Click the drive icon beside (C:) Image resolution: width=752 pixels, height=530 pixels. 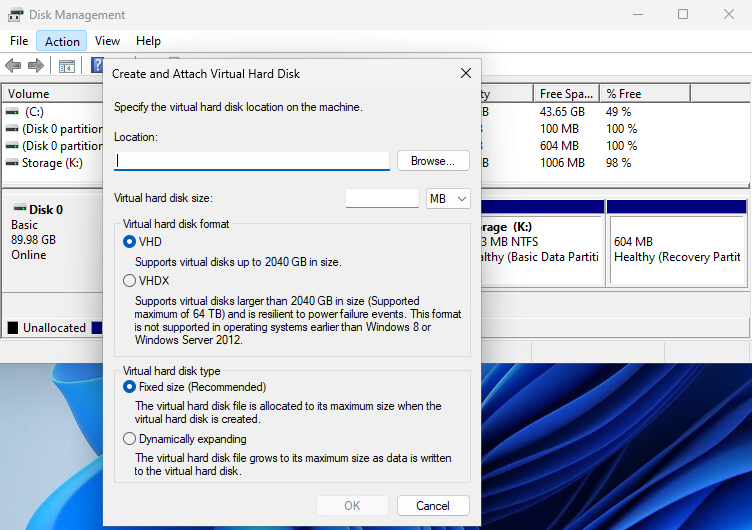[12, 111]
